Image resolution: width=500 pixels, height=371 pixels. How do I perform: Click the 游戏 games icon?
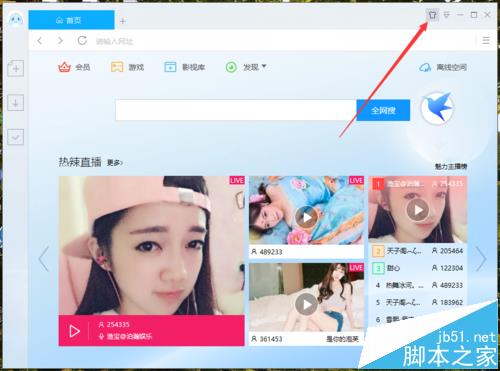coord(117,67)
